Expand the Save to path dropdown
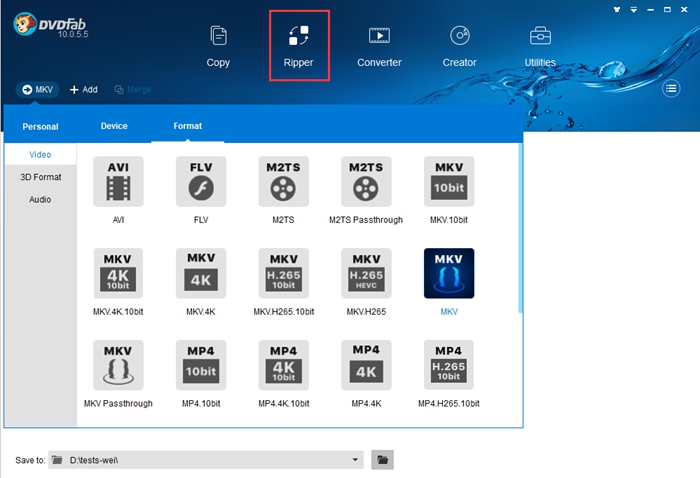The height and width of the screenshot is (478, 700). coord(356,459)
